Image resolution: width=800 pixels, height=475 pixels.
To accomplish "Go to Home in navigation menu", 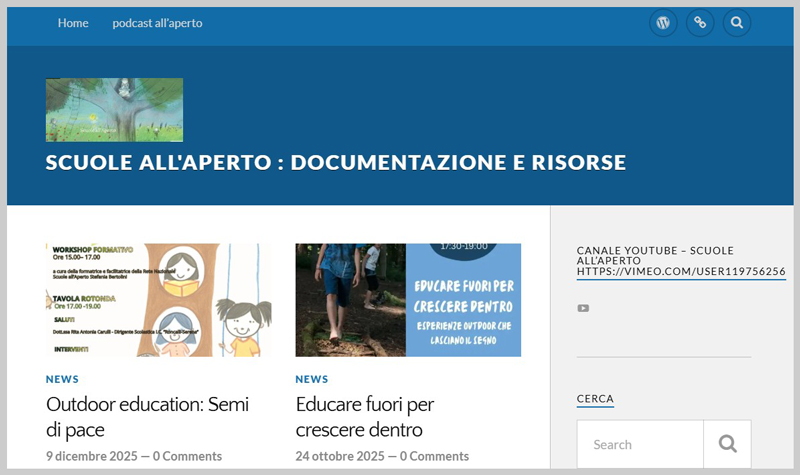I will tap(73, 23).
